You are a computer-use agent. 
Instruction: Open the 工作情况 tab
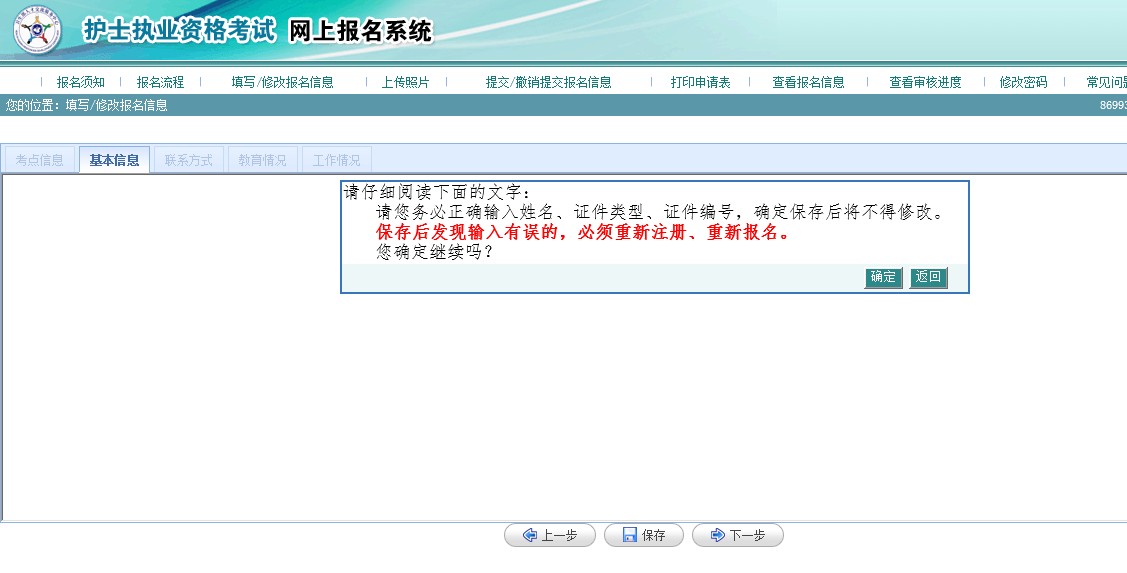(x=336, y=160)
